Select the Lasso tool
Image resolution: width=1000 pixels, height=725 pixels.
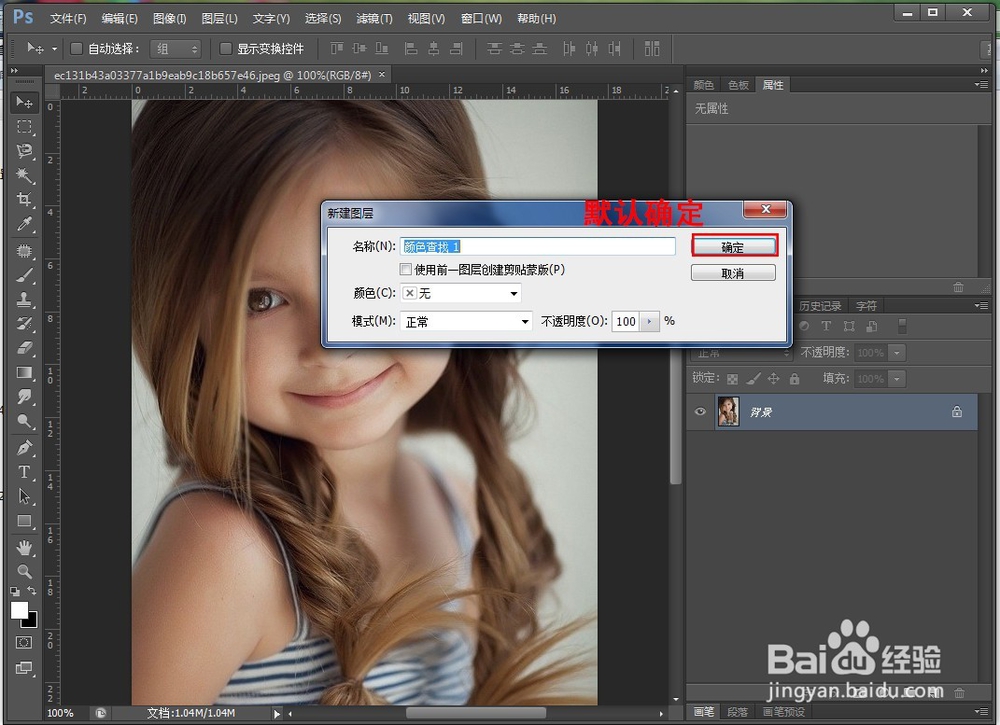coord(24,150)
